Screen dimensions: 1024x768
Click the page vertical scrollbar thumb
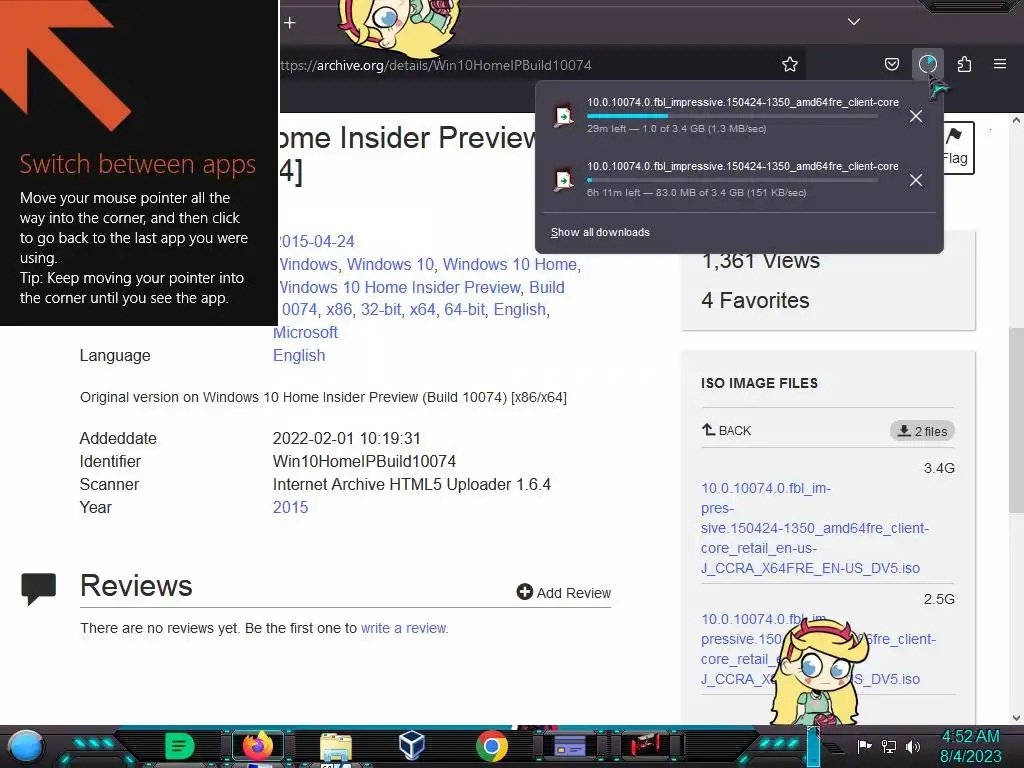1016,419
